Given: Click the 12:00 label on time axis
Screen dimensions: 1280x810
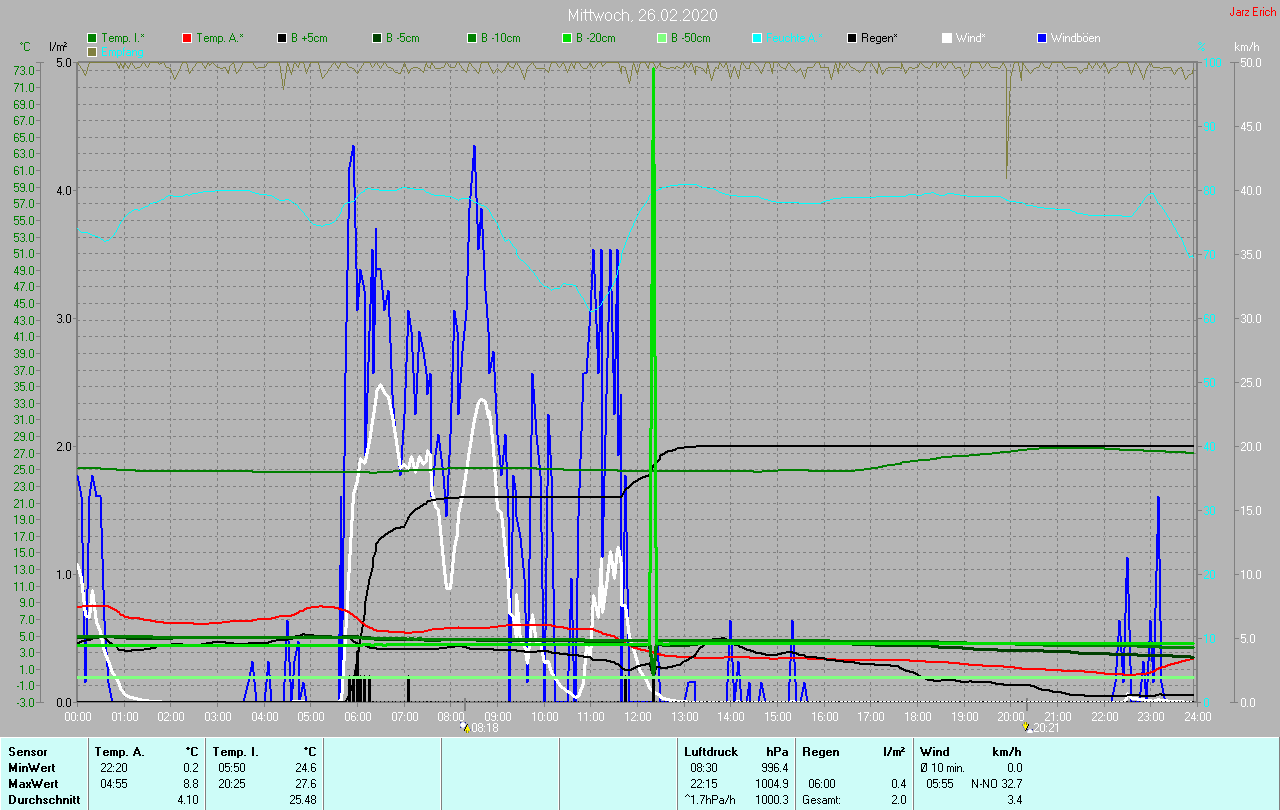Looking at the screenshot, I should [x=637, y=716].
